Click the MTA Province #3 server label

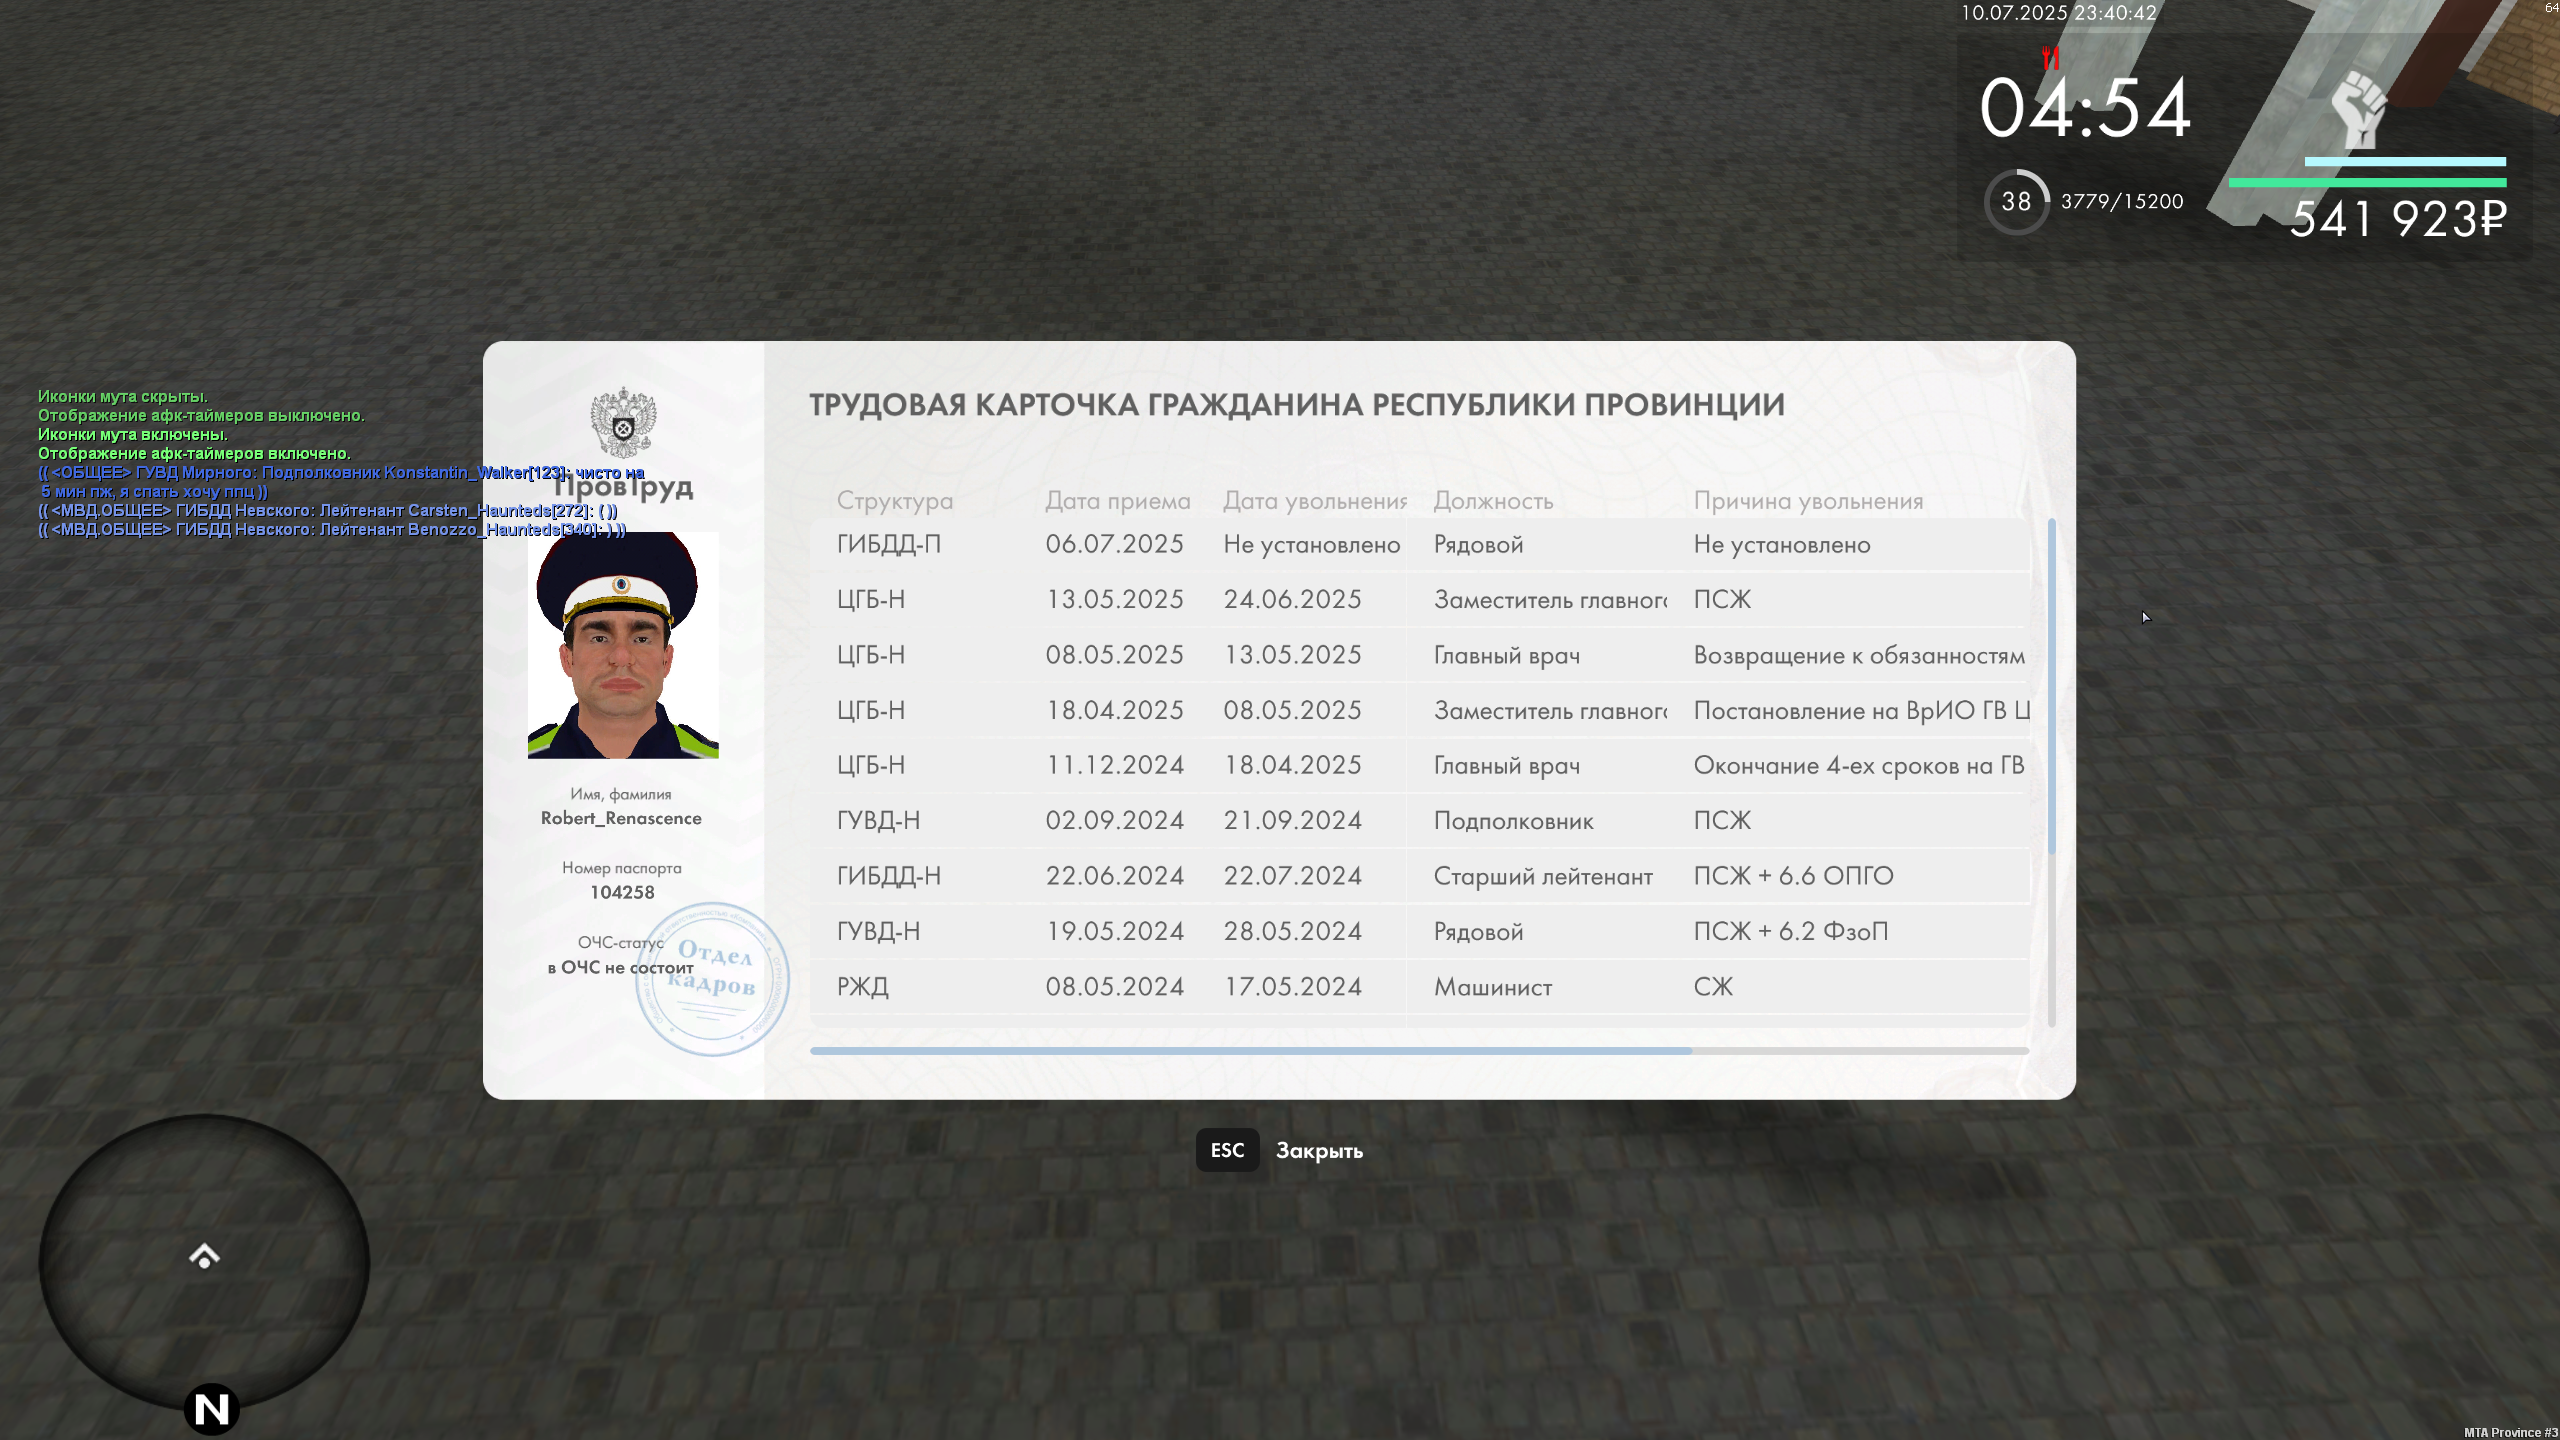(x=2510, y=1432)
